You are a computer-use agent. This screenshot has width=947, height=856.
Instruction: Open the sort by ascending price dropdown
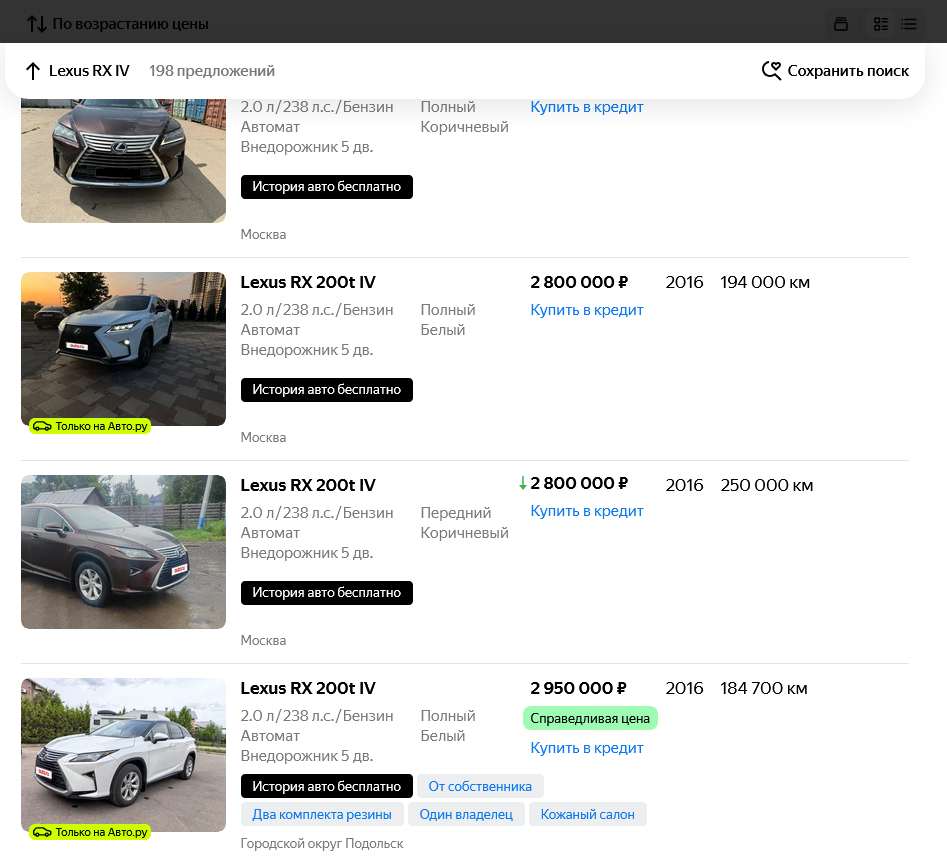point(118,24)
